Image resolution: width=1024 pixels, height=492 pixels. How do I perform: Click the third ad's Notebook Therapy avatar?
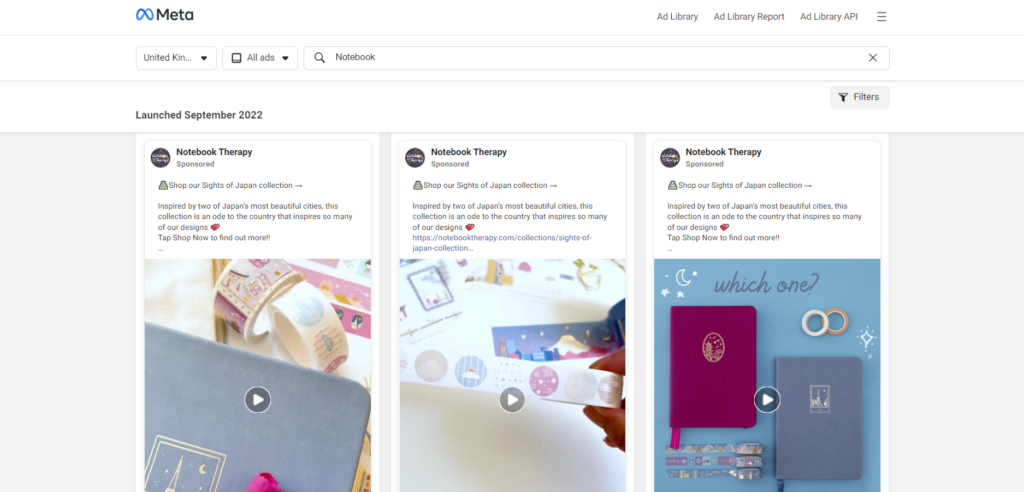tap(670, 157)
